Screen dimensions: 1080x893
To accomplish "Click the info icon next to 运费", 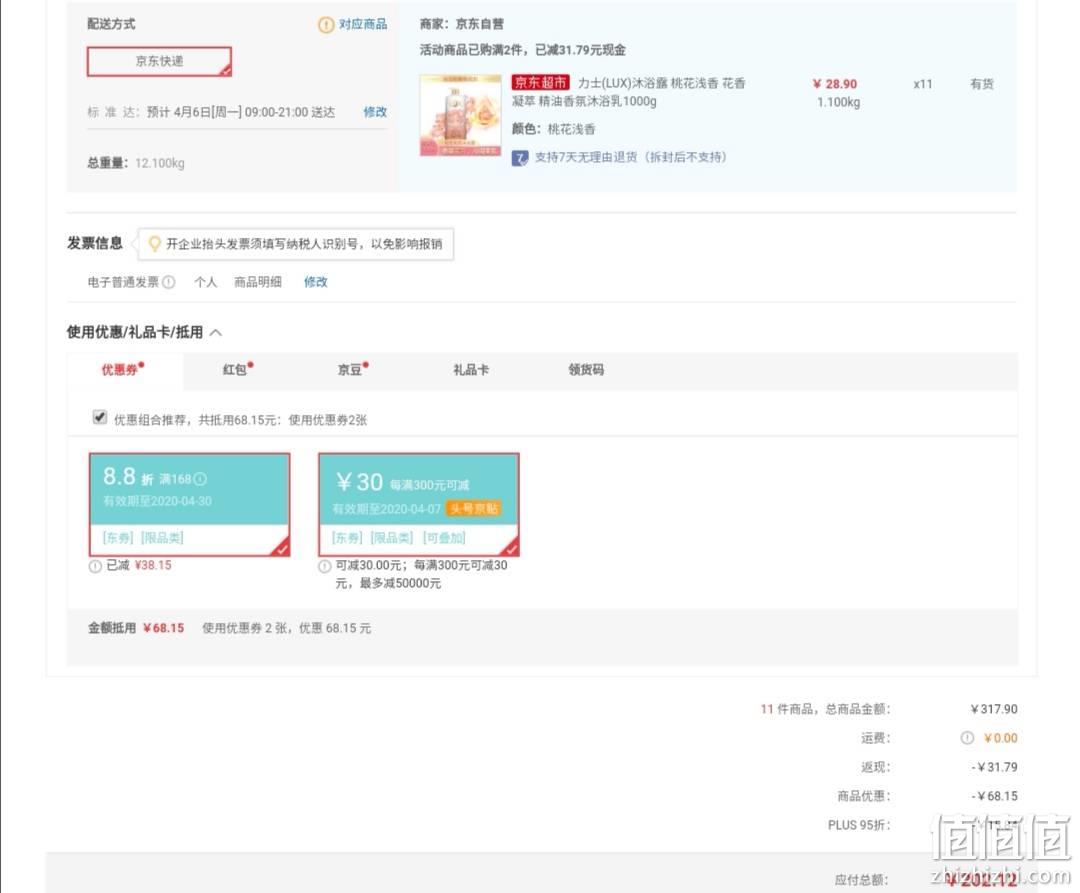I will (x=967, y=737).
